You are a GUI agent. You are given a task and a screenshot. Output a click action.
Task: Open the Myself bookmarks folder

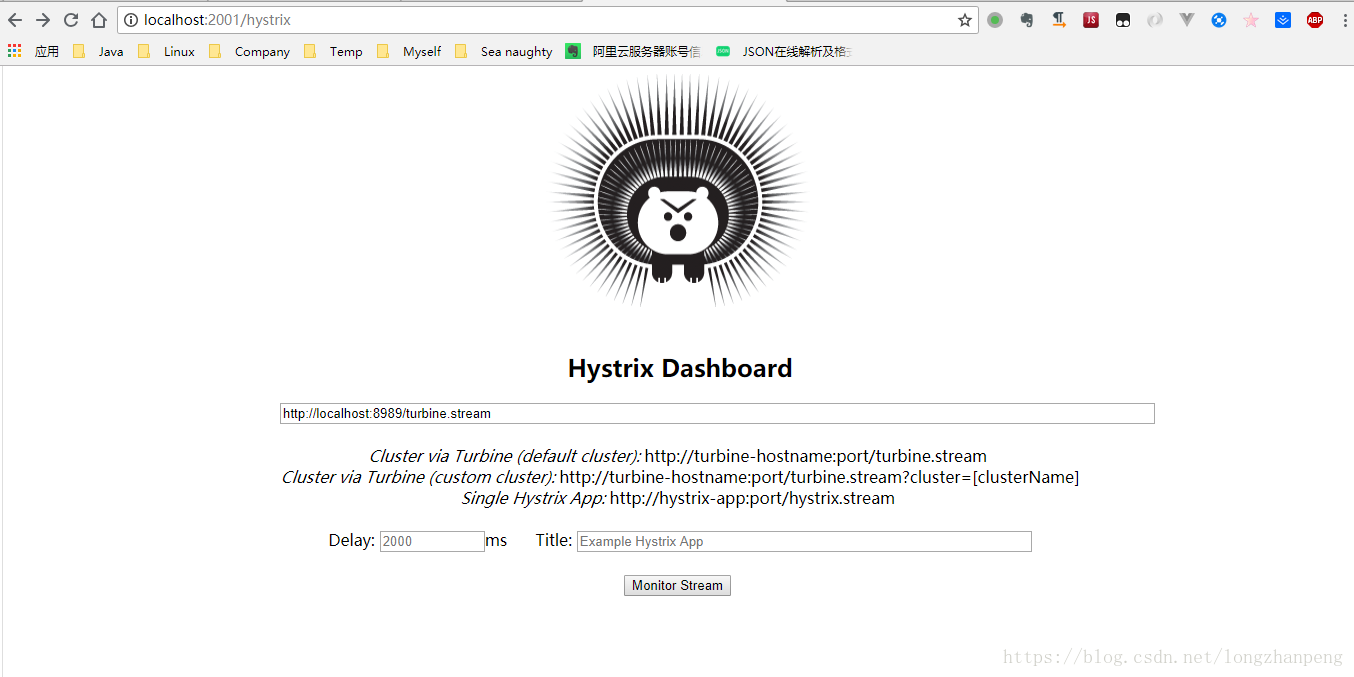click(x=409, y=51)
